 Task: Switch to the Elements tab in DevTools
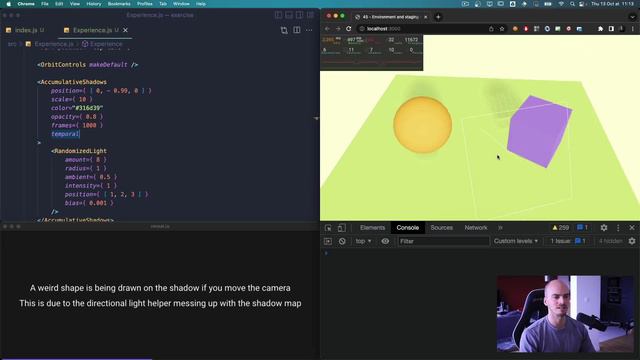[372, 228]
